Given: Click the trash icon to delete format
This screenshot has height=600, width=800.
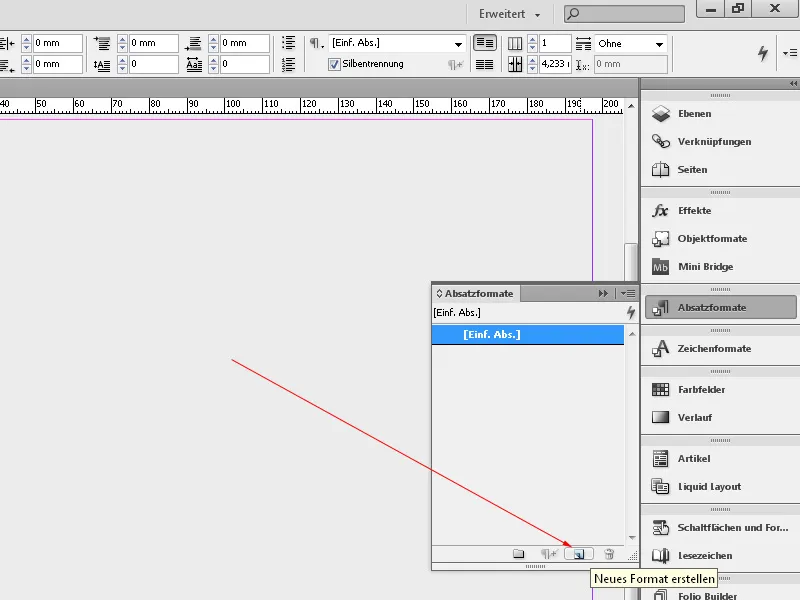Looking at the screenshot, I should pyautogui.click(x=609, y=554).
